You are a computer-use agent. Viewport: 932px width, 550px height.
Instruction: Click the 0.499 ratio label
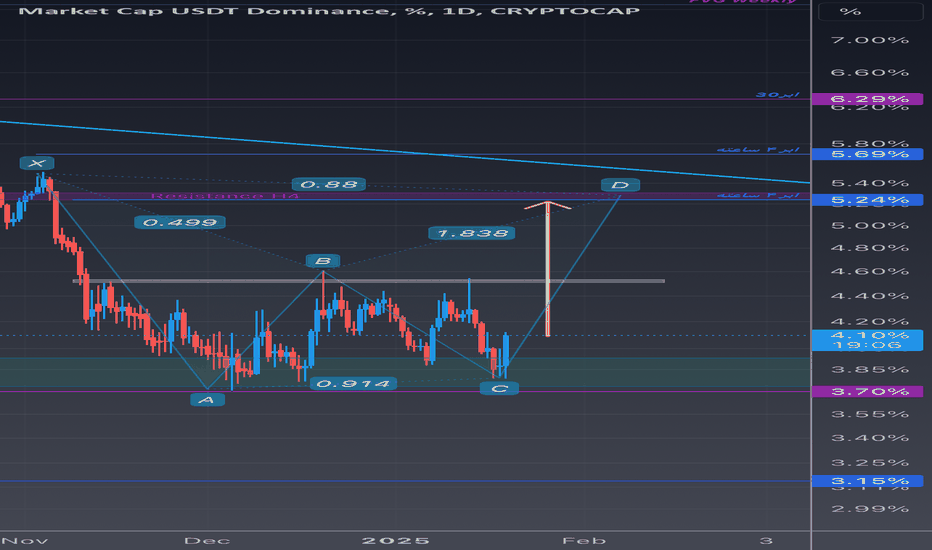click(x=180, y=222)
